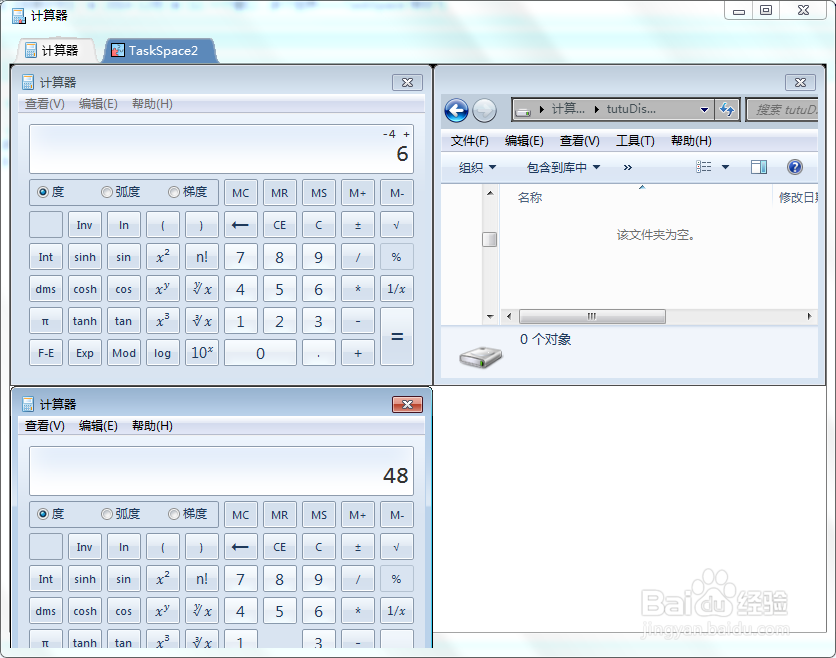The width and height of the screenshot is (836, 658).
Task: Click the Back arrow in Explorer window
Action: point(456,110)
